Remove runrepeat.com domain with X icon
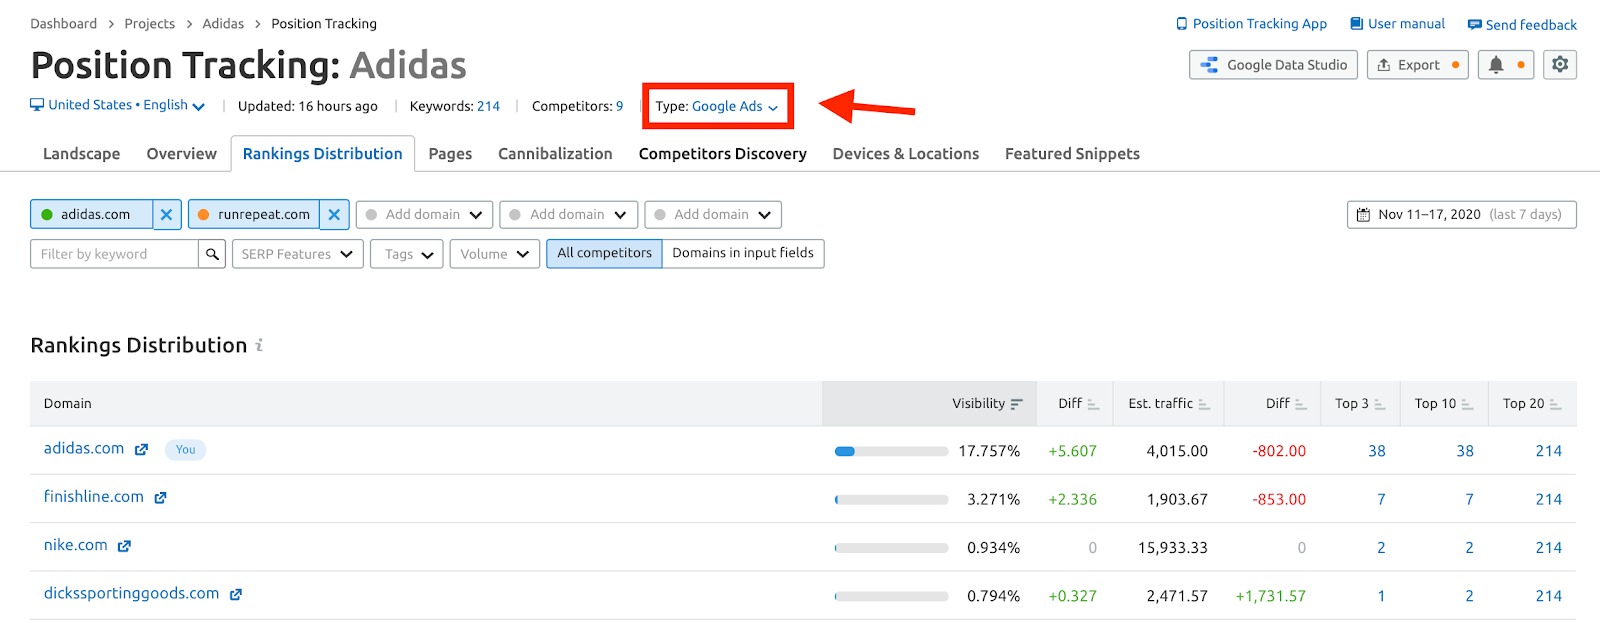The height and width of the screenshot is (627, 1600). tap(334, 214)
